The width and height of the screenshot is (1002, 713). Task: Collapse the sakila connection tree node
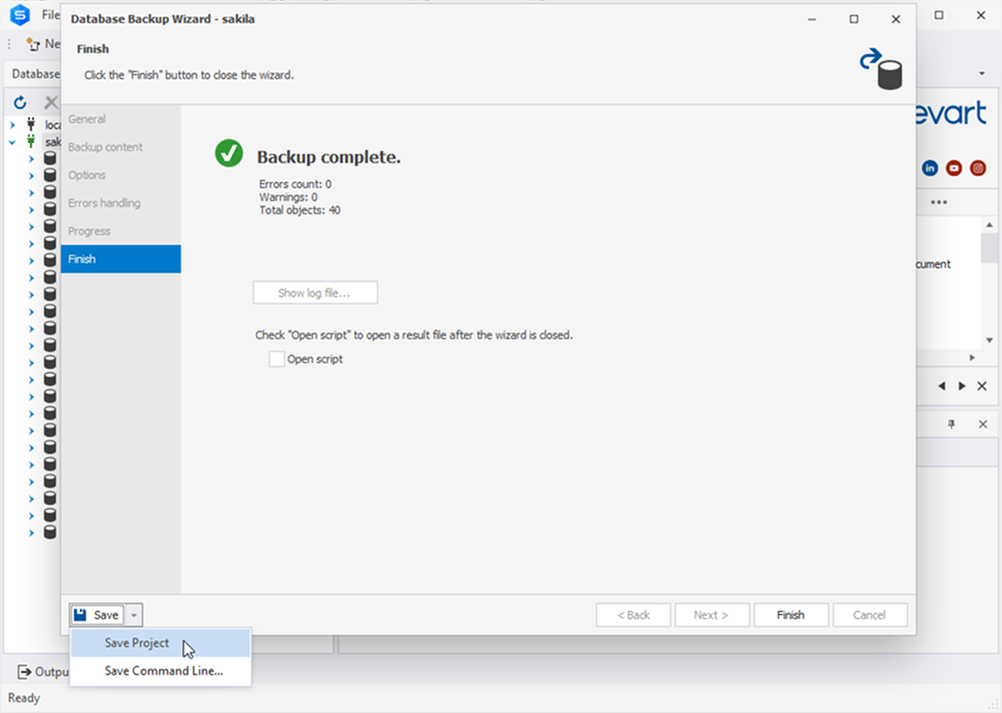pos(12,142)
